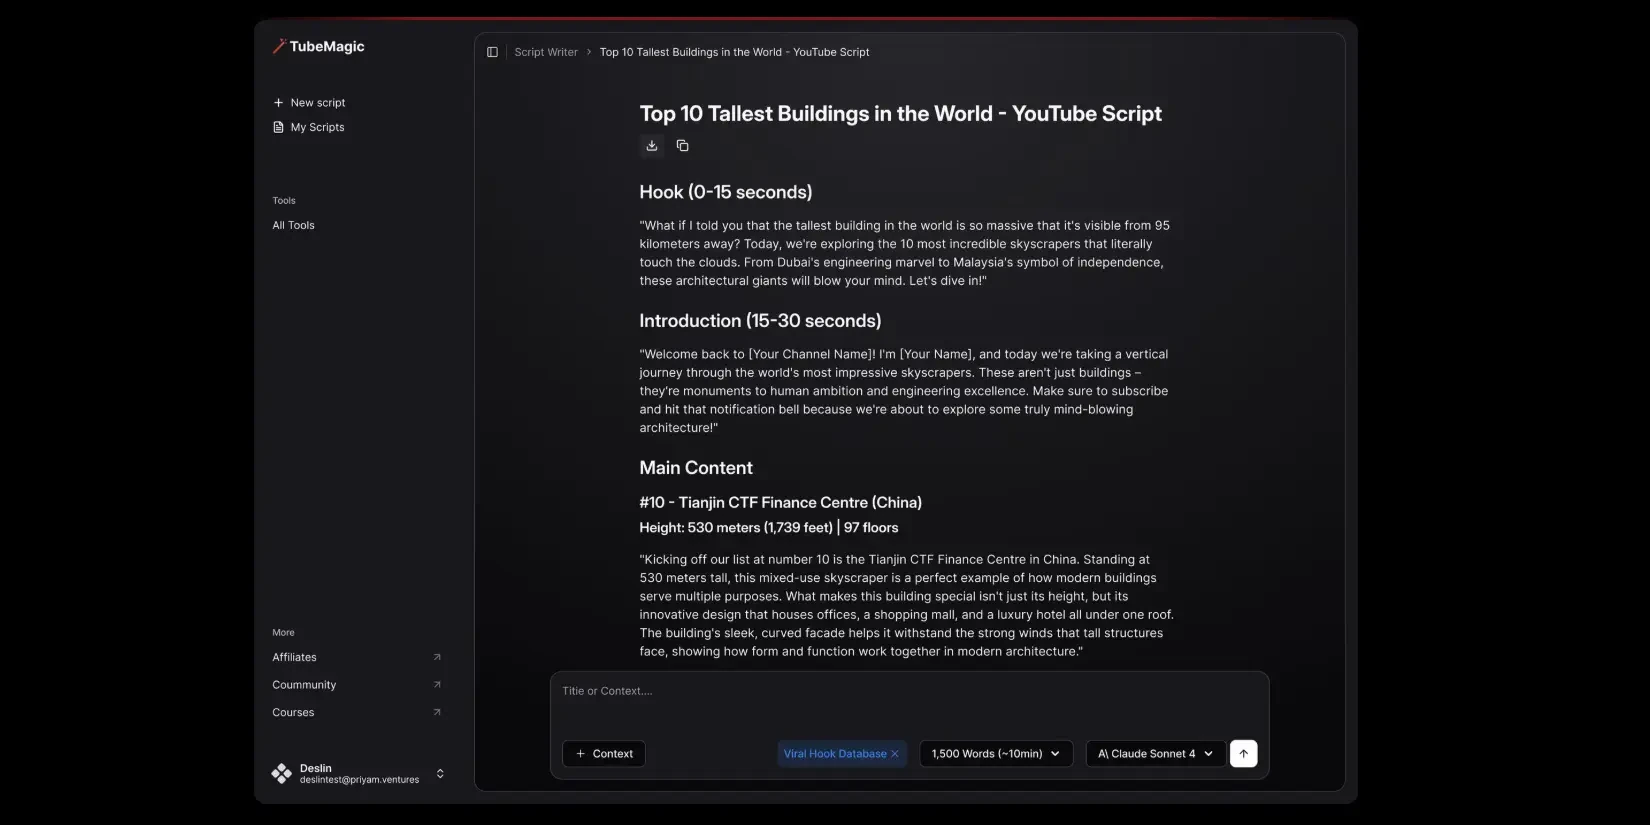Open the Courses link

tap(293, 712)
